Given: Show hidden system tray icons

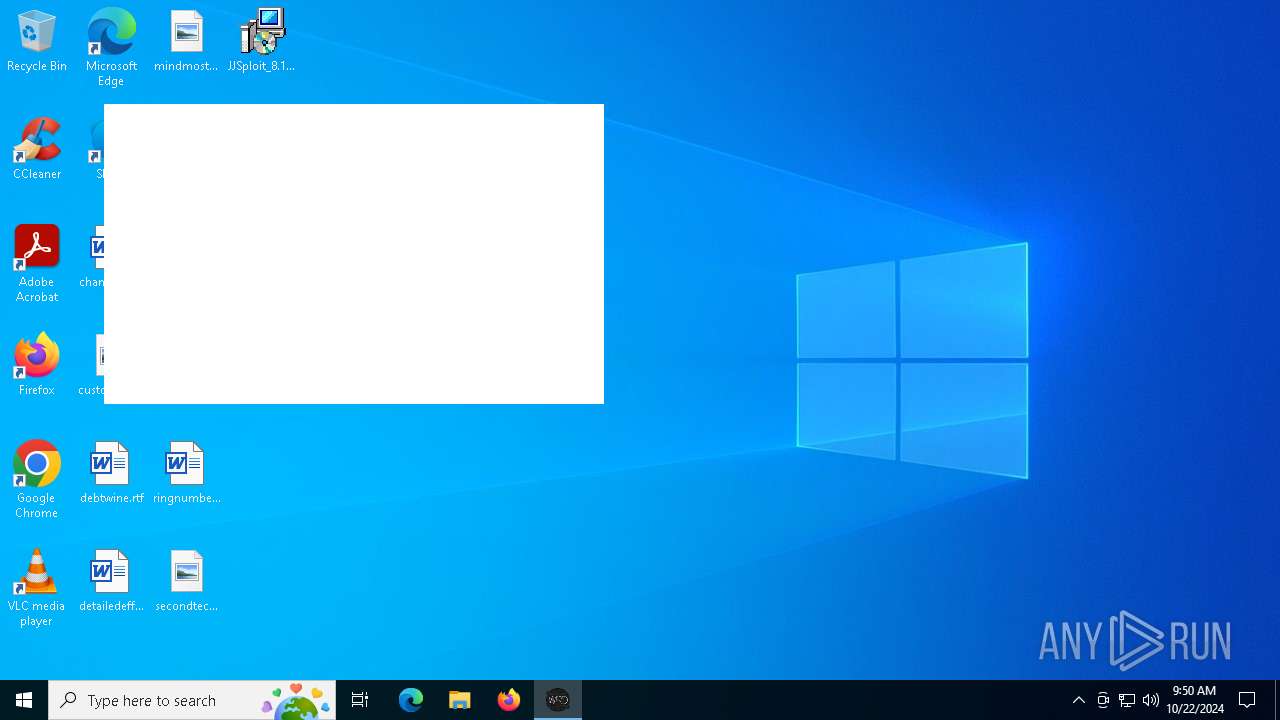Looking at the screenshot, I should 1078,700.
